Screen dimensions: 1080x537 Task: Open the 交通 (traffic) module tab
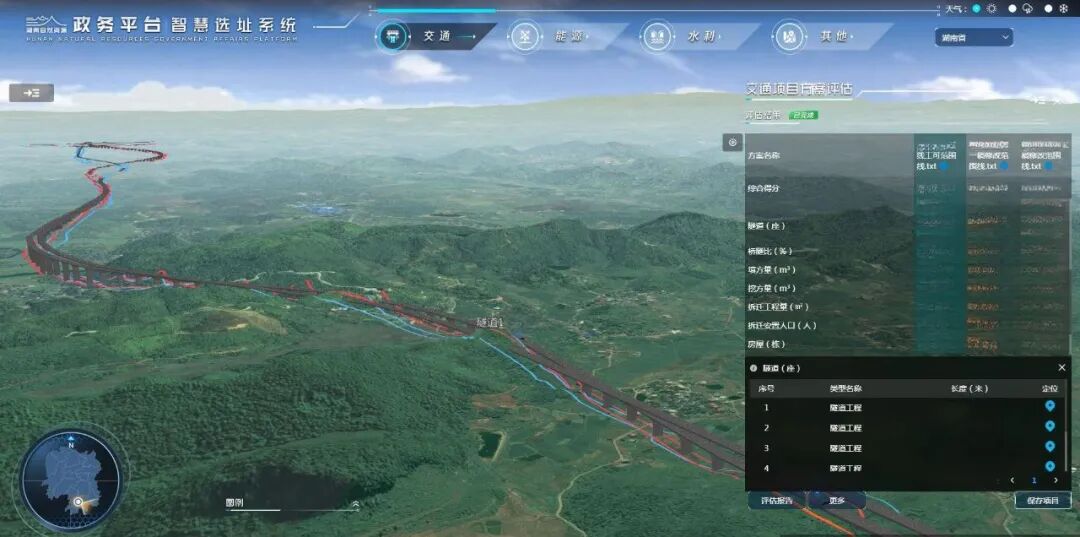coord(436,36)
